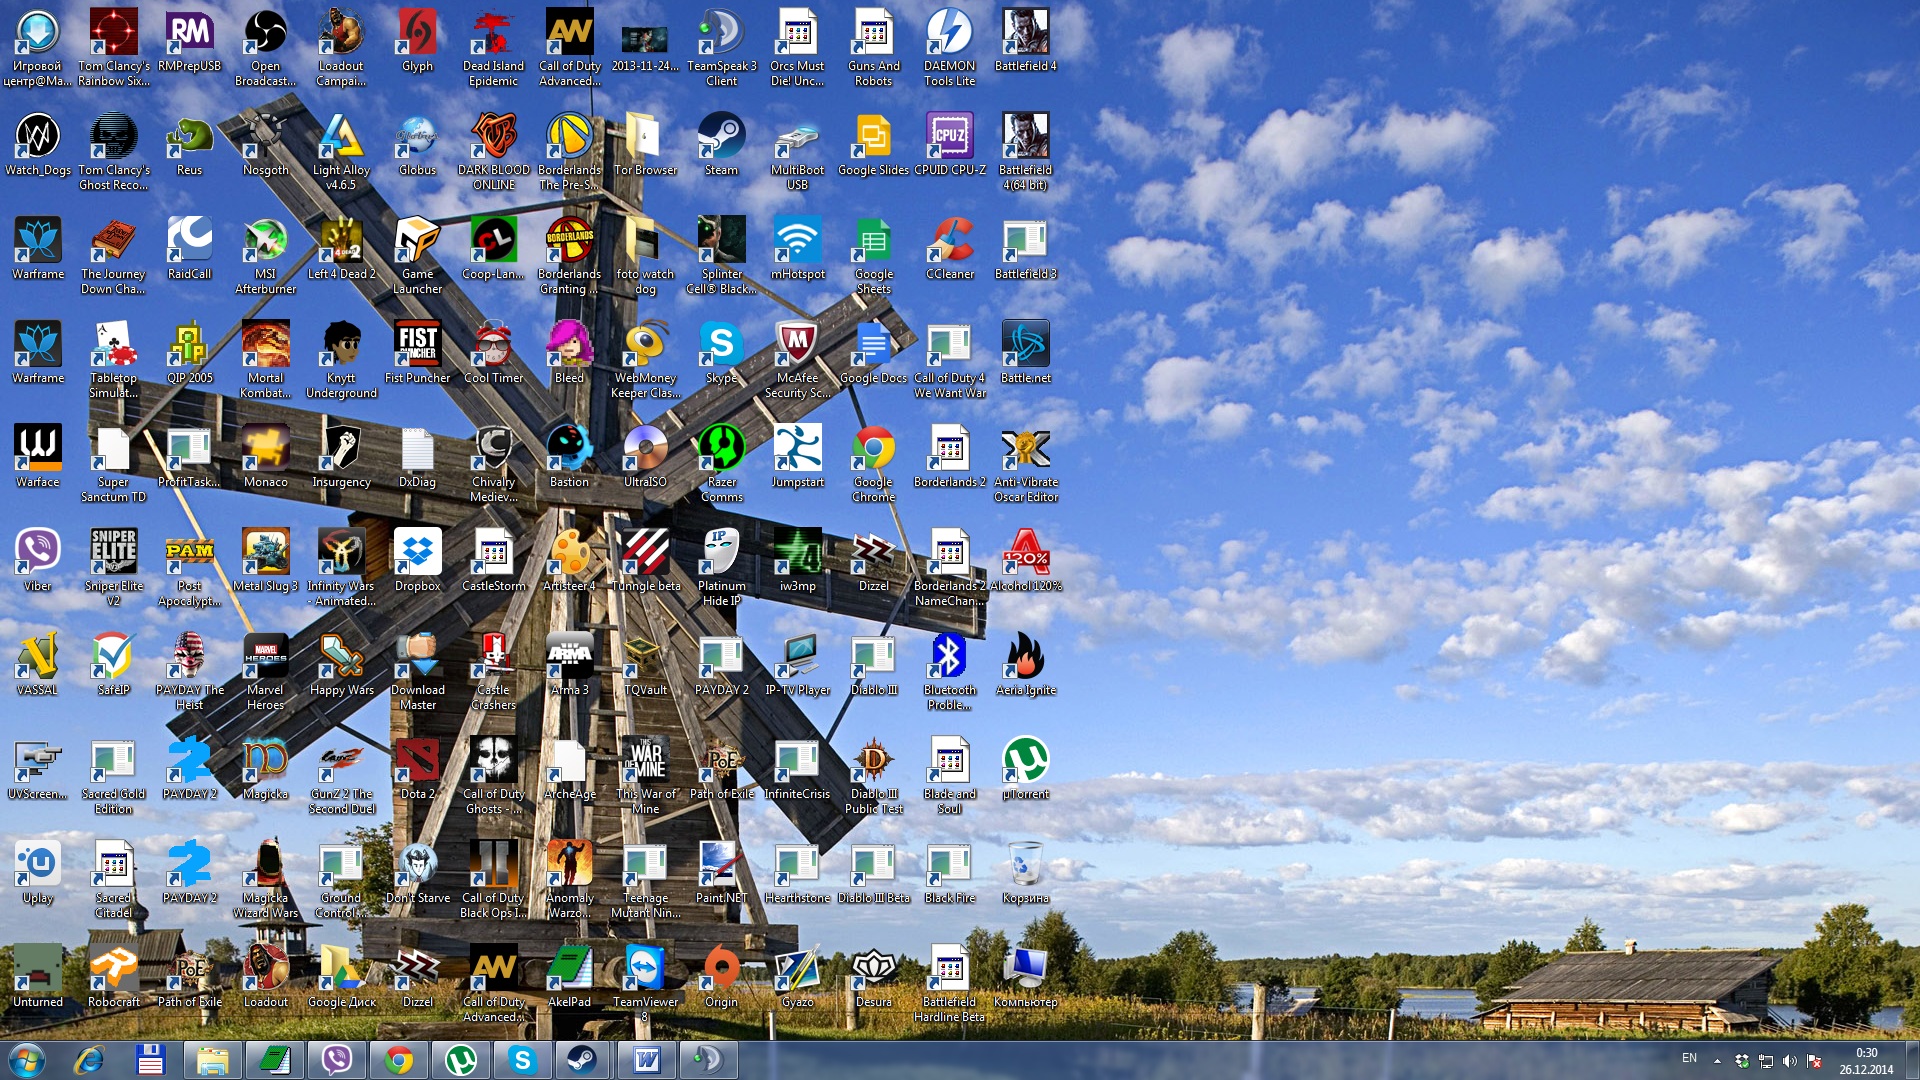This screenshot has height=1080, width=1920.
Task: Open the Recycle Bin (Корзина)
Action: (1025, 873)
